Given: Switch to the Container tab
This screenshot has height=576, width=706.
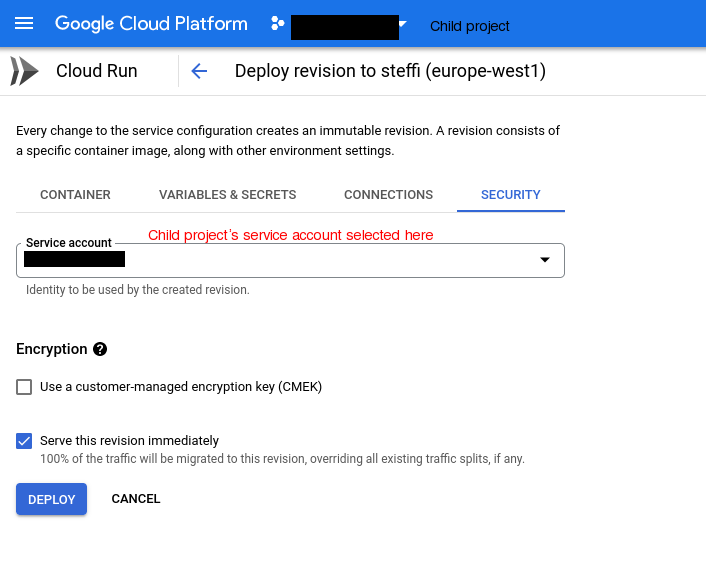Looking at the screenshot, I should [x=75, y=195].
